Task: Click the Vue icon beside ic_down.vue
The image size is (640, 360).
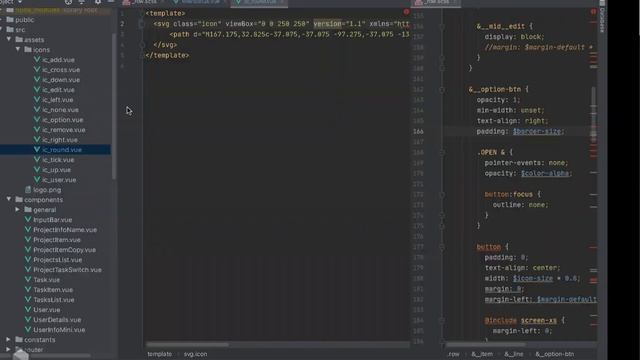Action: pos(37,80)
